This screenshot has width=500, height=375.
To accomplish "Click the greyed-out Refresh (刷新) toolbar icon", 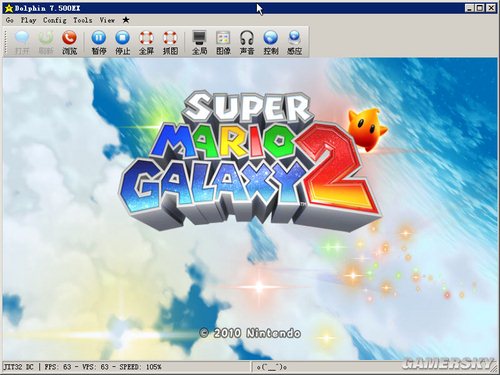I will (46, 42).
